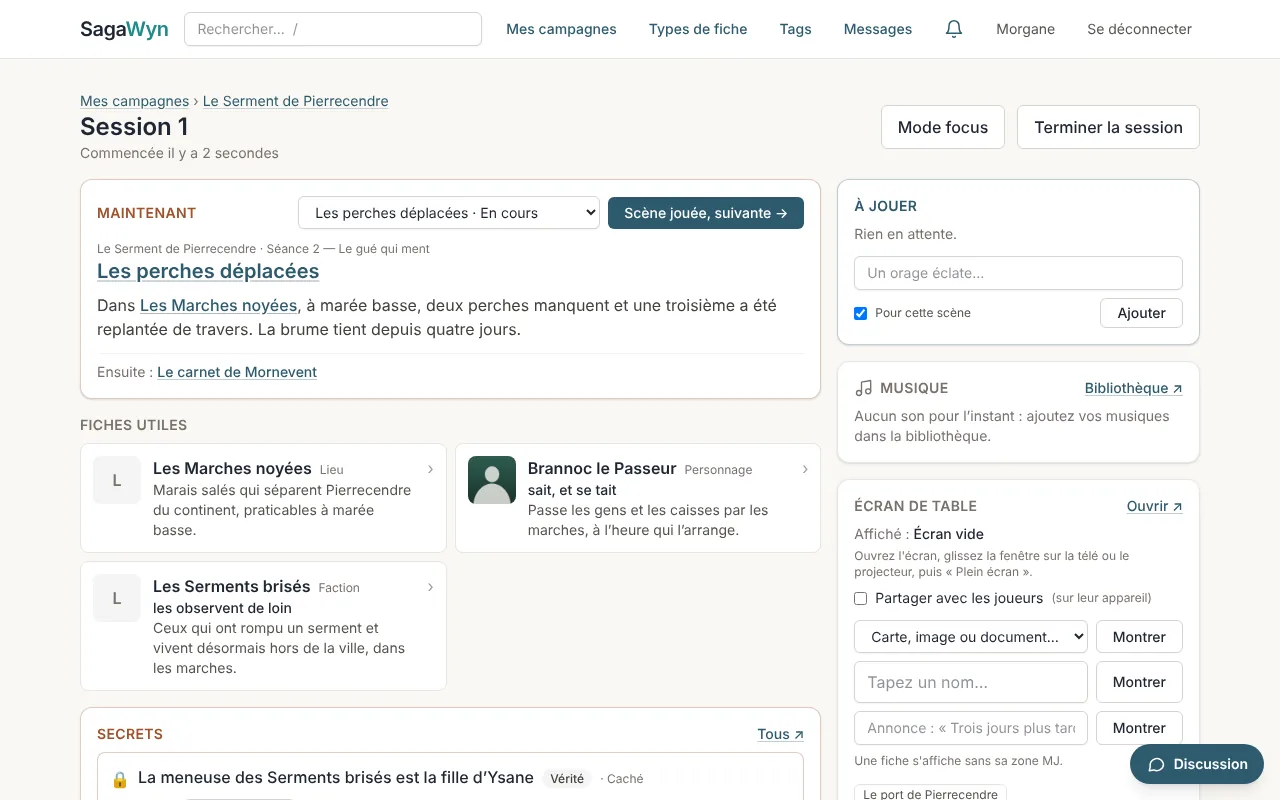Viewport: 1280px width, 800px height.
Task: Click the lock icon on the hidden secret
Action: point(120,779)
